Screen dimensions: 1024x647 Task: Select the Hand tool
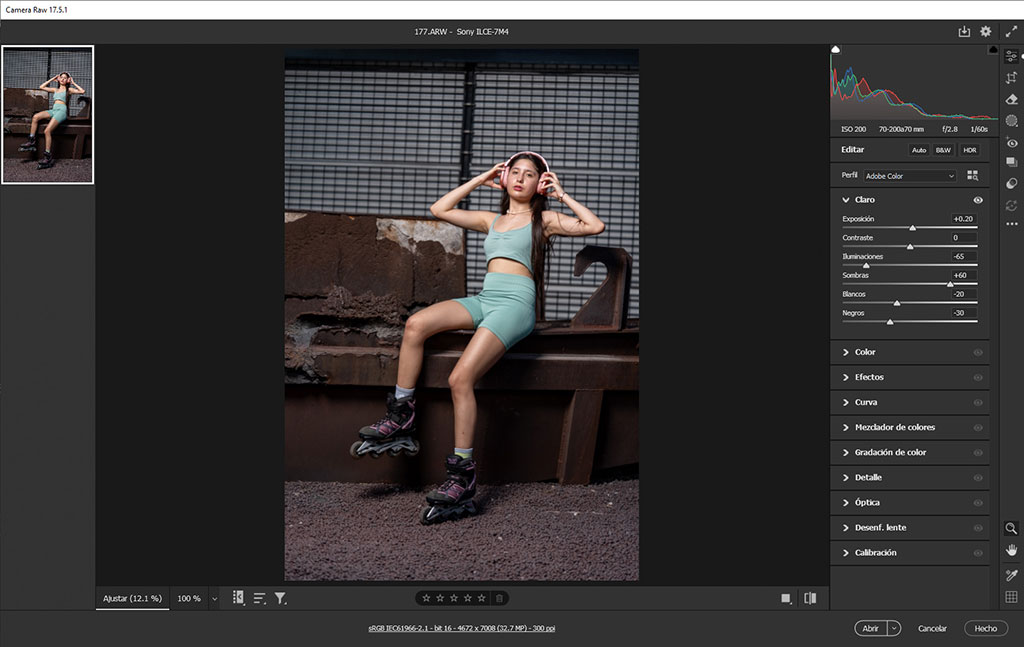pos(1011,550)
